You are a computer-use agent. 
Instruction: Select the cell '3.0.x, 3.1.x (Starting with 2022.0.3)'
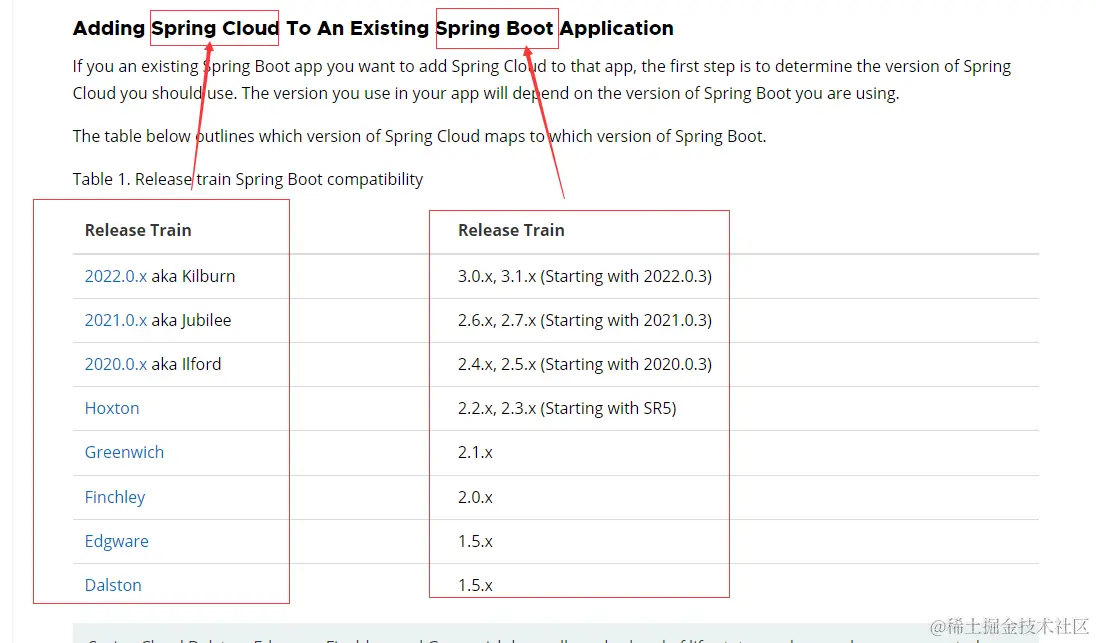(x=585, y=276)
